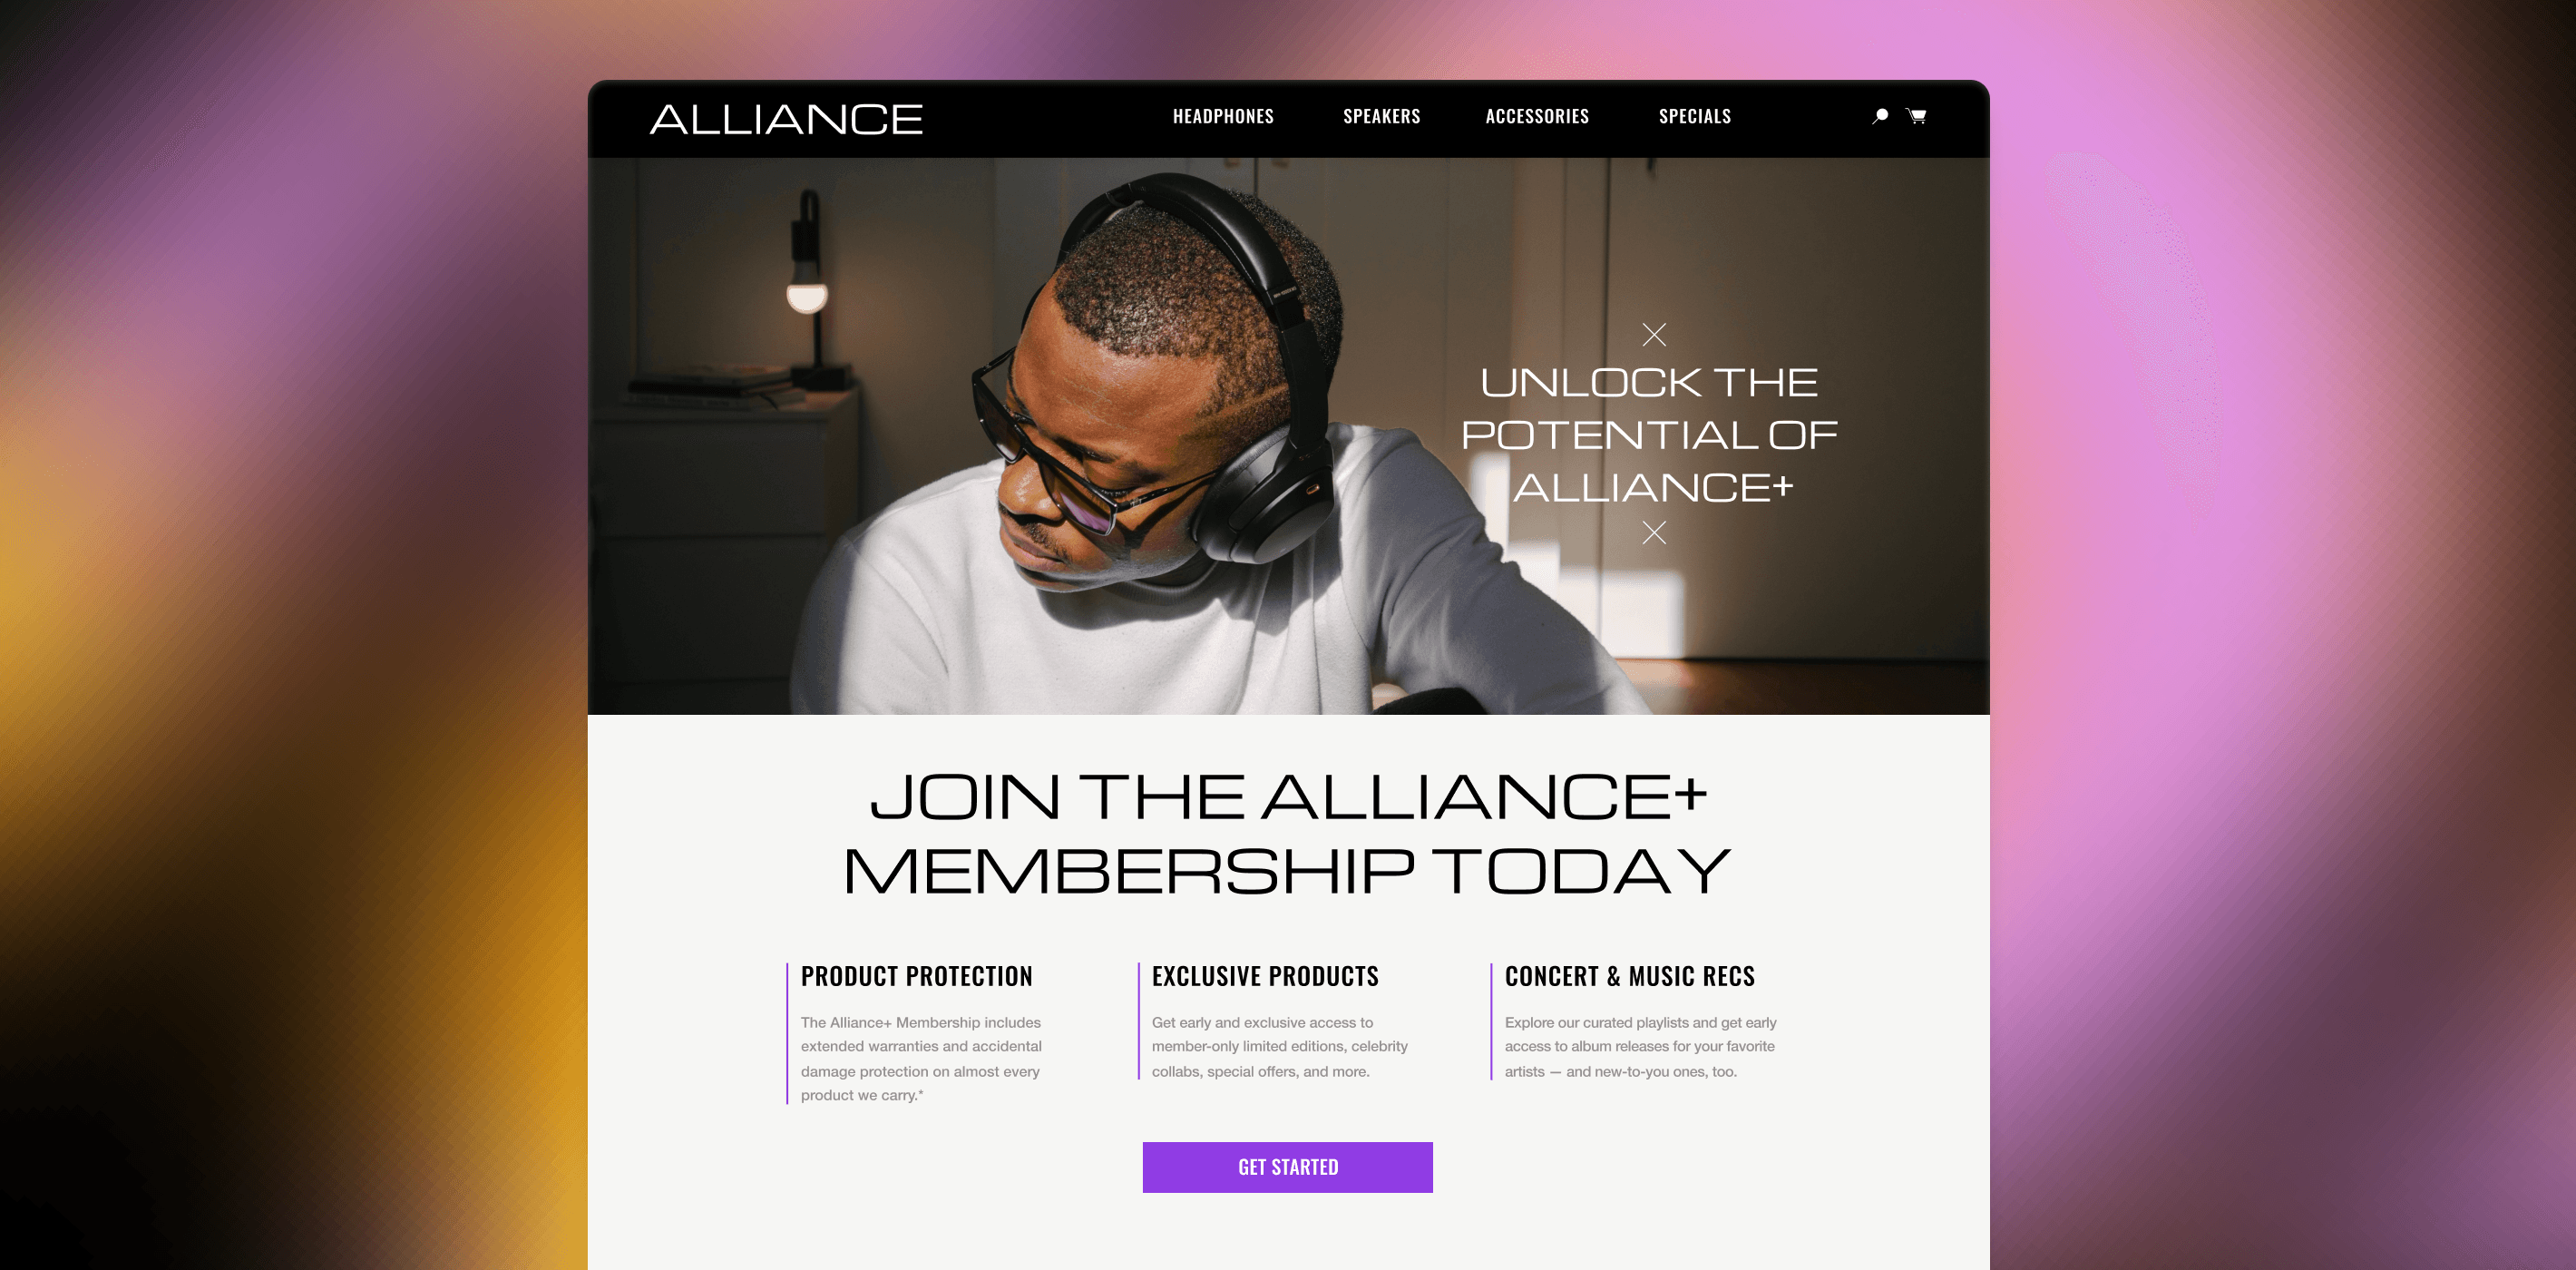Click the purple bar beside Product Protection
This screenshot has width=2576, height=1270.
[787, 1033]
